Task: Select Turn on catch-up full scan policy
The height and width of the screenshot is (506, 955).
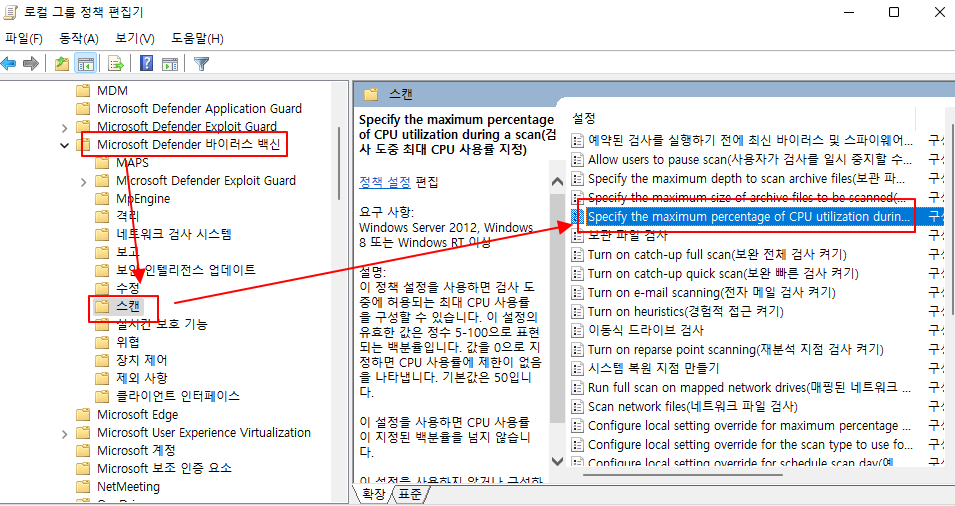Action: [x=709, y=255]
